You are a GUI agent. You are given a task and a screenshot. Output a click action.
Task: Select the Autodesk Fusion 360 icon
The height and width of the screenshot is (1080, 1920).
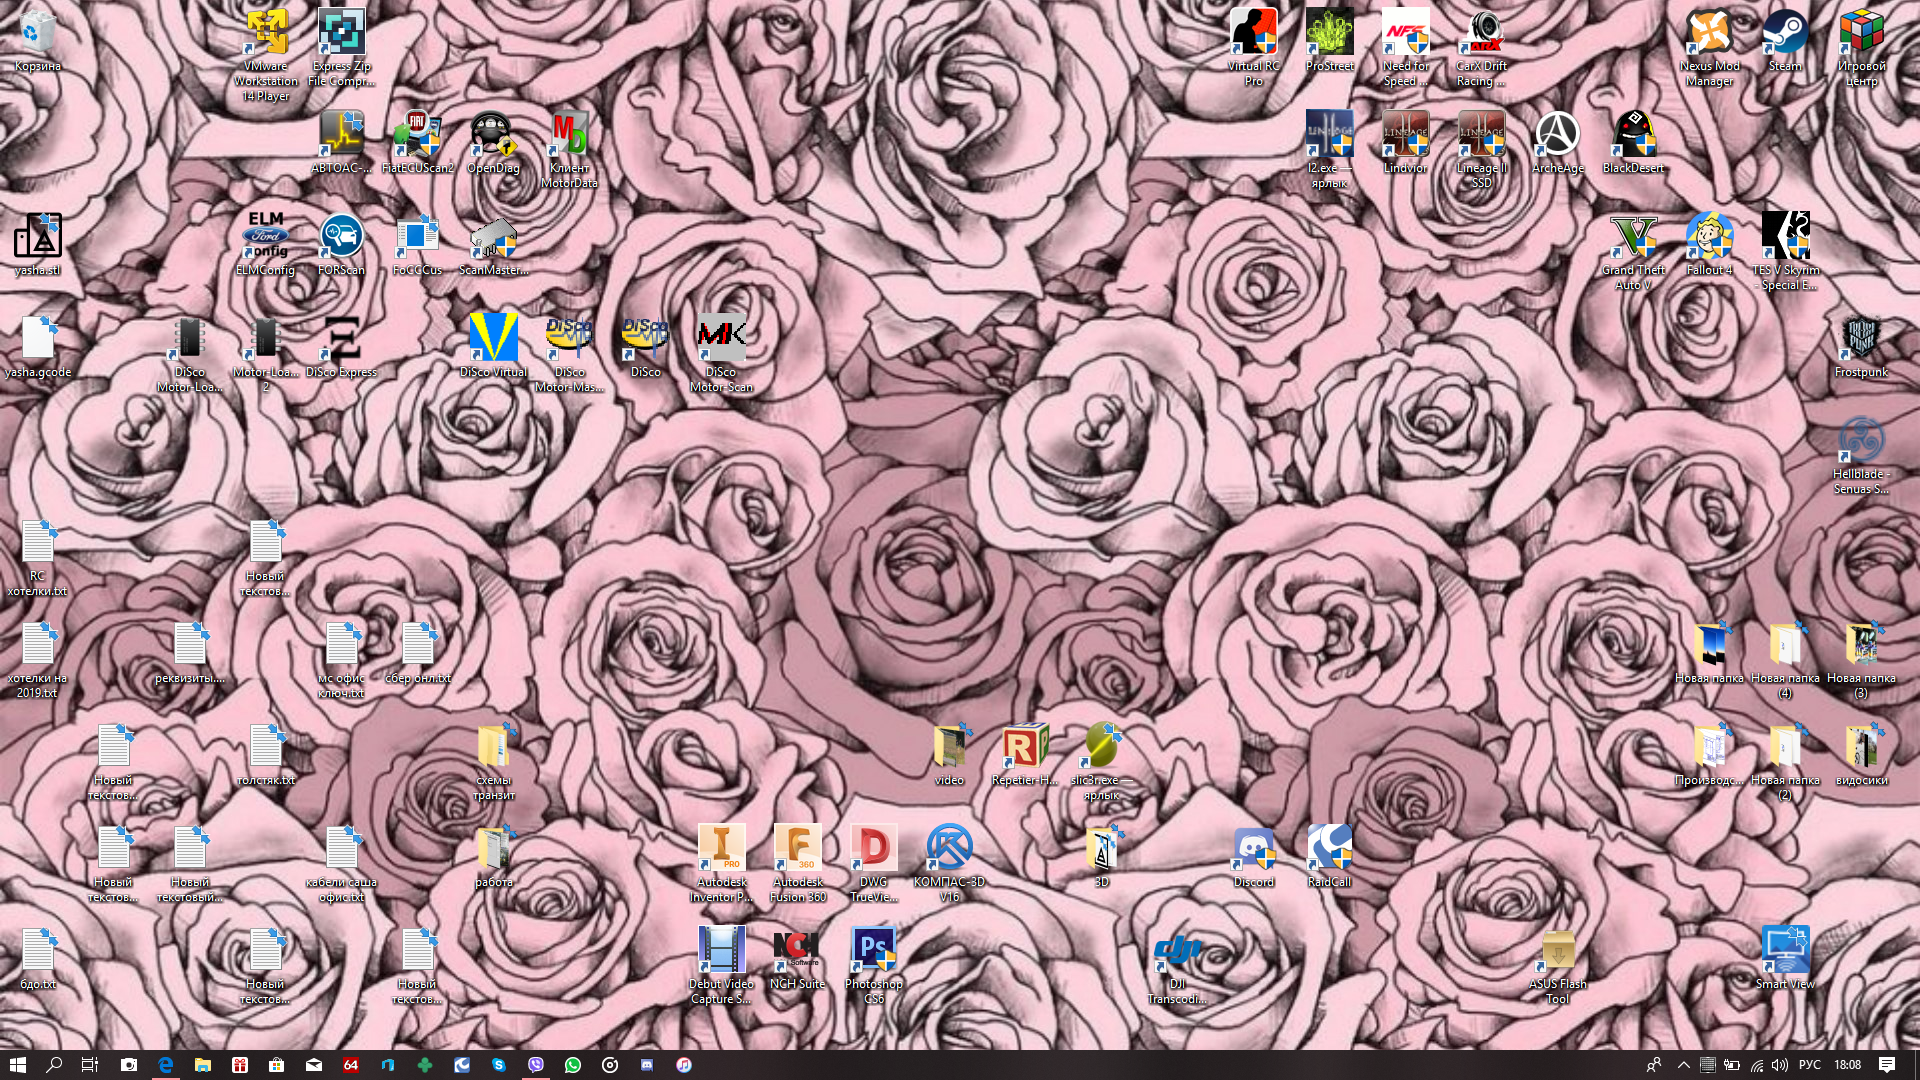(797, 849)
